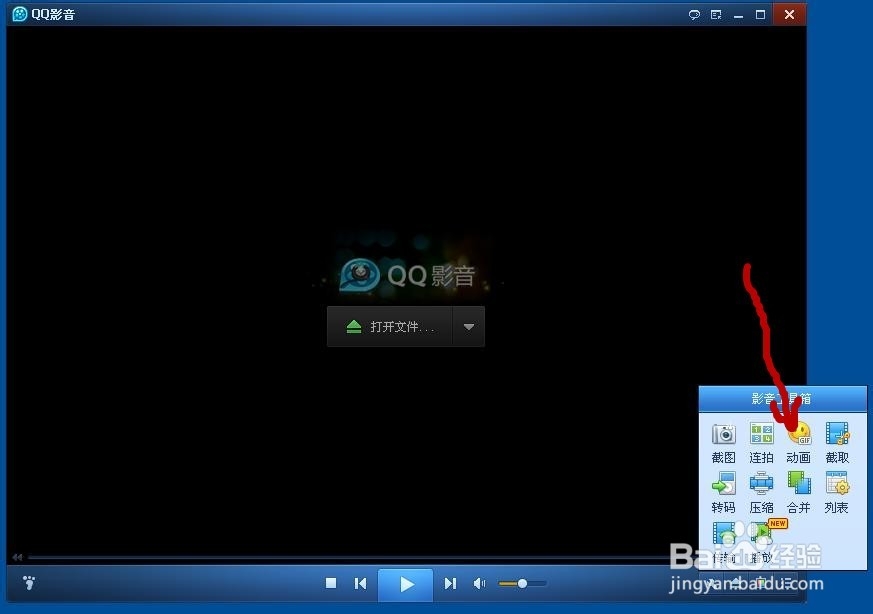
Task: Open the 转码 transcode tool
Action: pyautogui.click(x=723, y=493)
